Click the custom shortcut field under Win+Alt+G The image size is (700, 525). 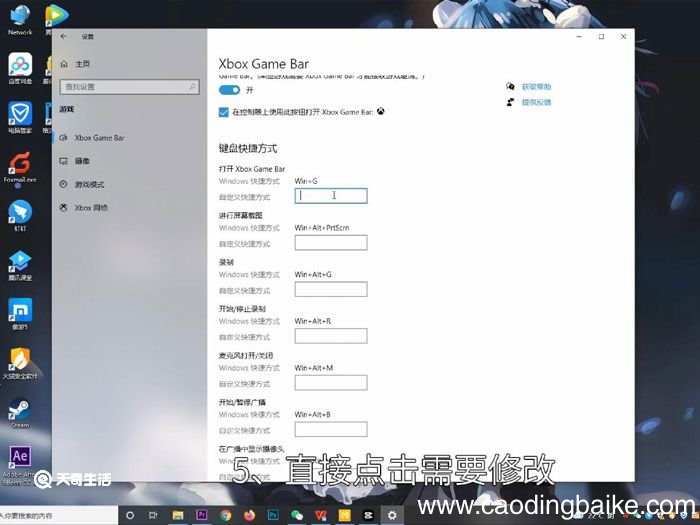point(331,289)
